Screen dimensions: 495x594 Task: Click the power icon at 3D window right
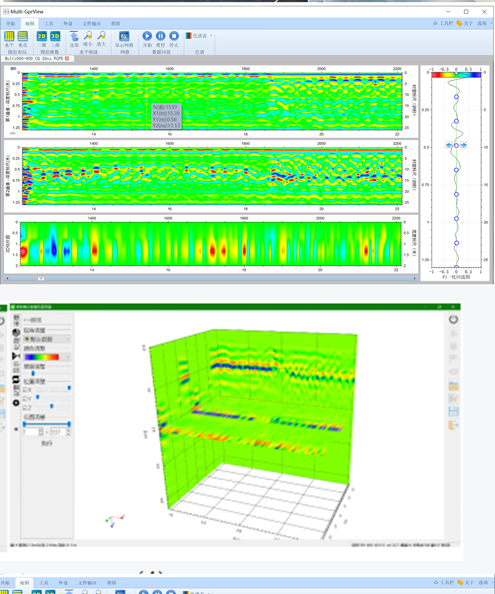[453, 320]
